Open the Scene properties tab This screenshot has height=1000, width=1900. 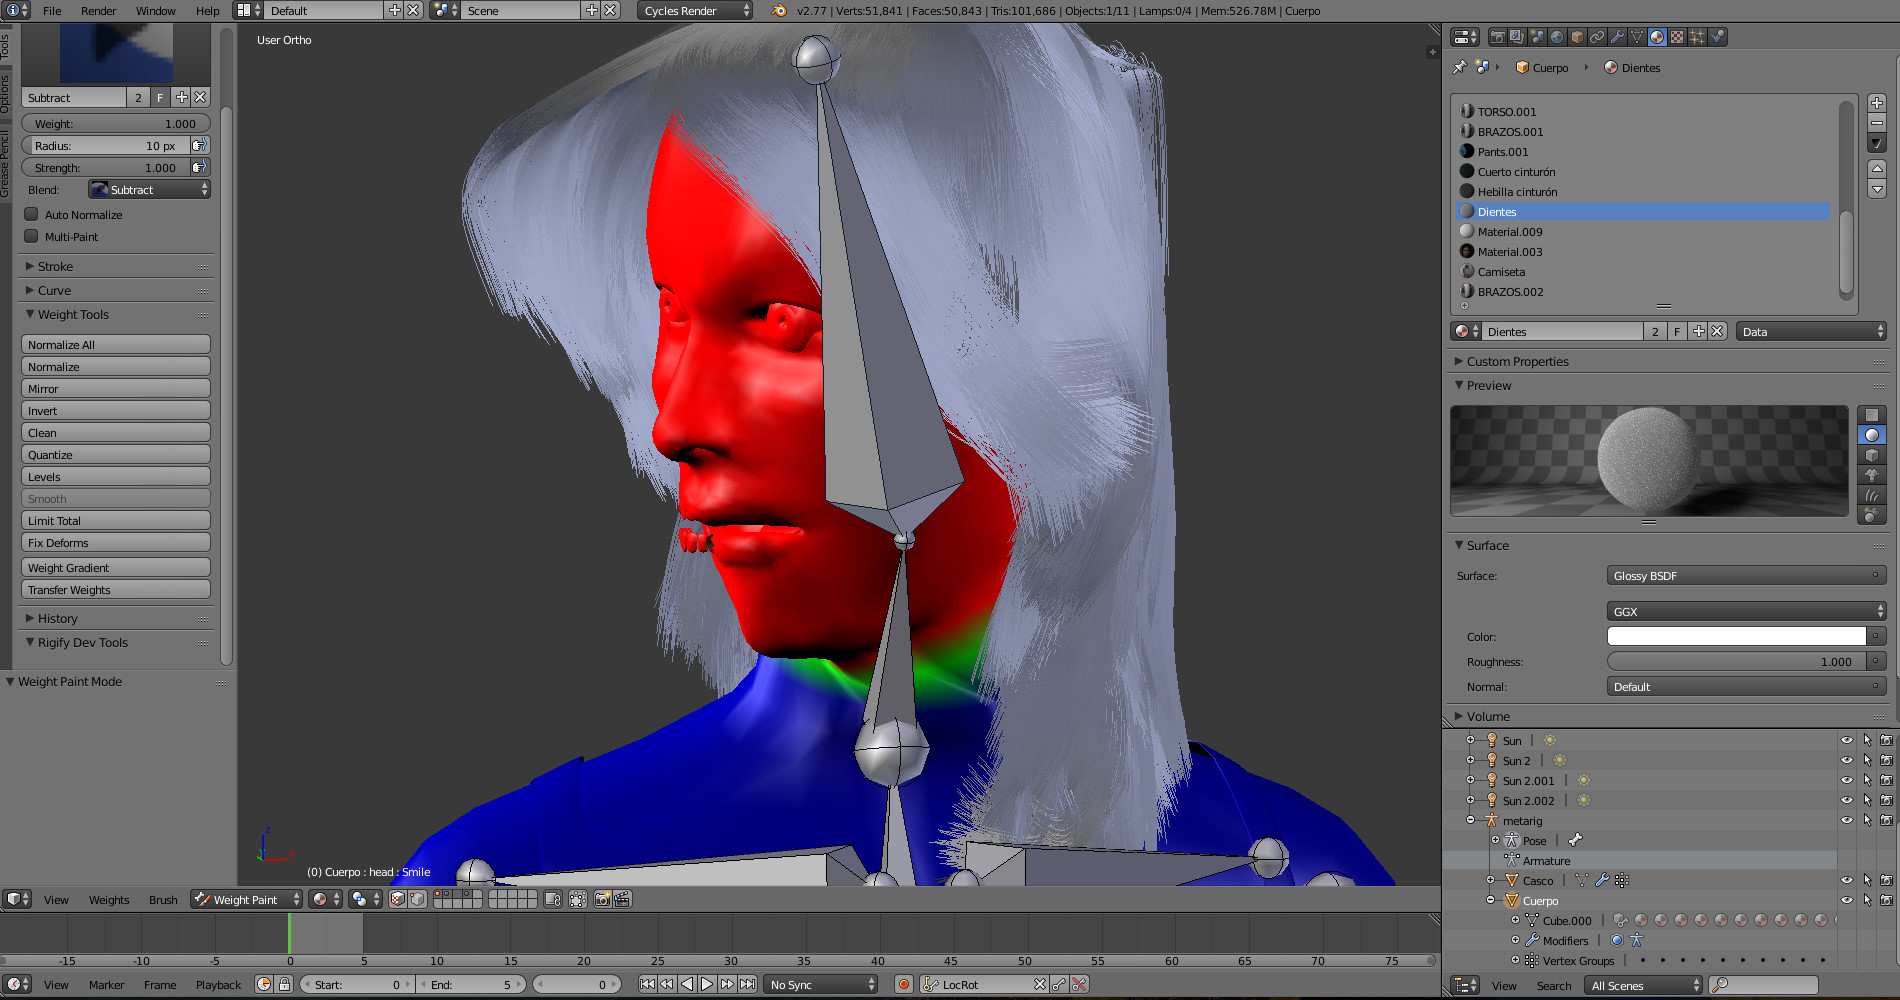tap(1537, 37)
